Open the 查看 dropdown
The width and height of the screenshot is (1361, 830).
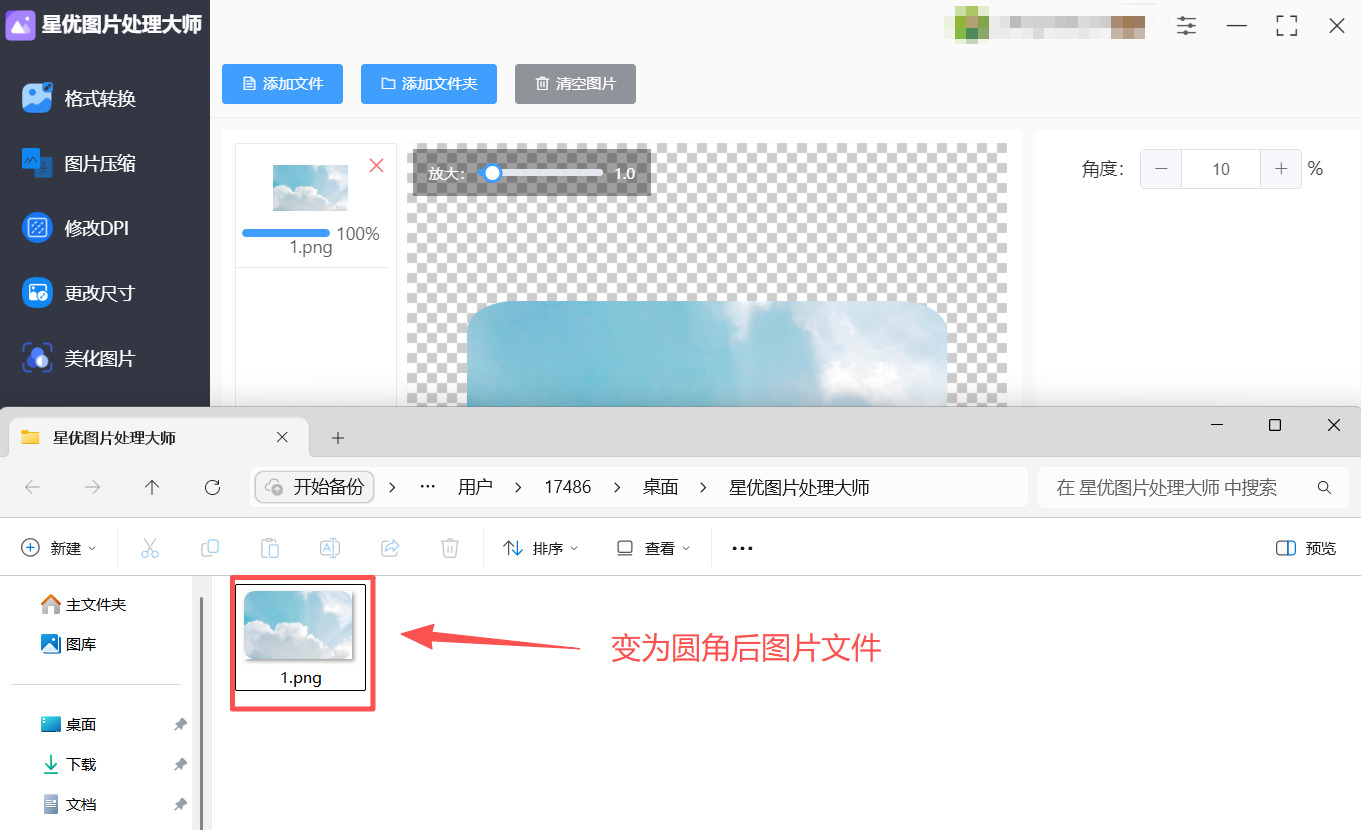653,548
